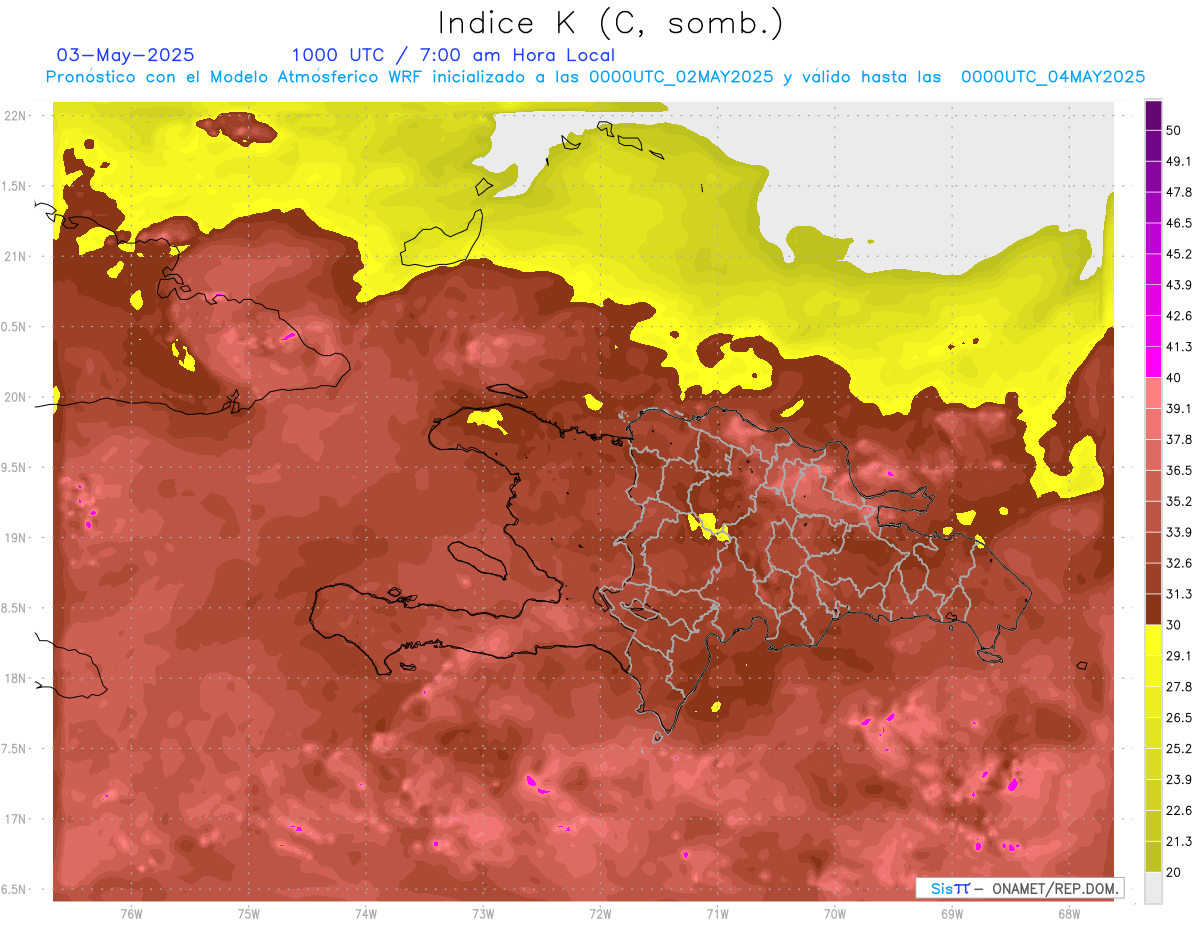Click the '72W' longitude axis label
The height and width of the screenshot is (927, 1200).
click(x=600, y=914)
